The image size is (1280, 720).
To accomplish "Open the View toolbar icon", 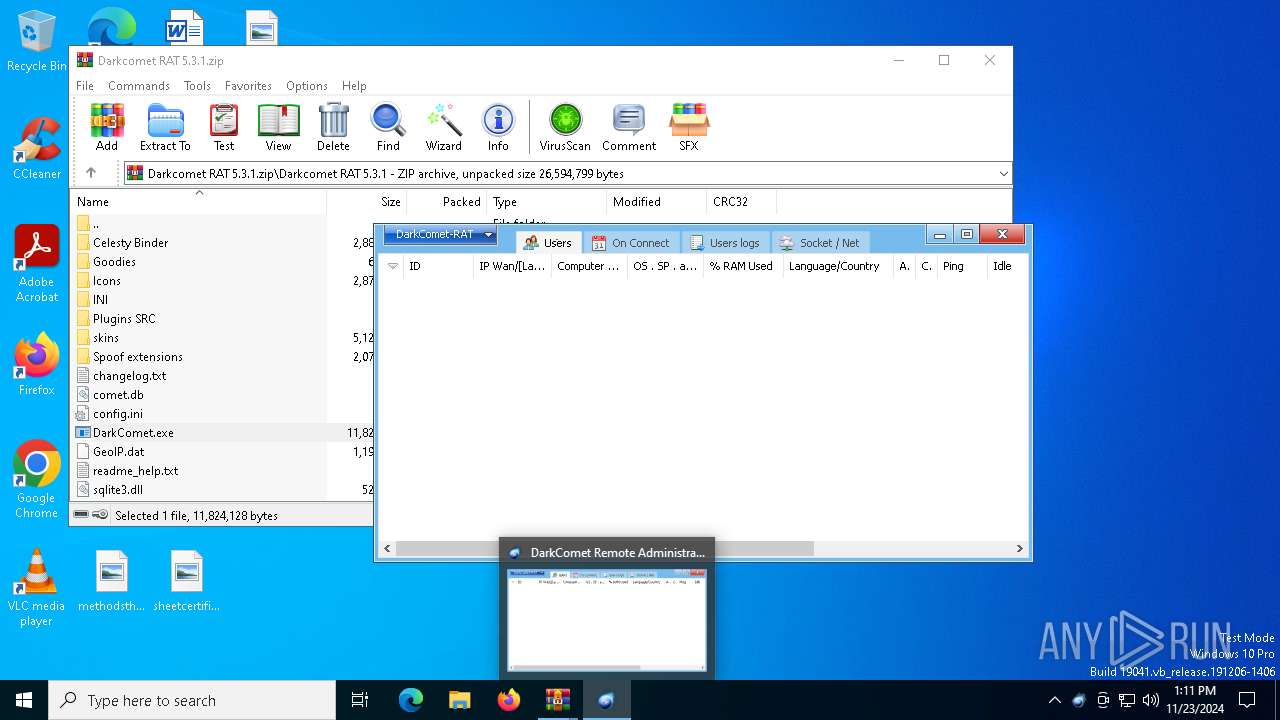I will [x=278, y=127].
